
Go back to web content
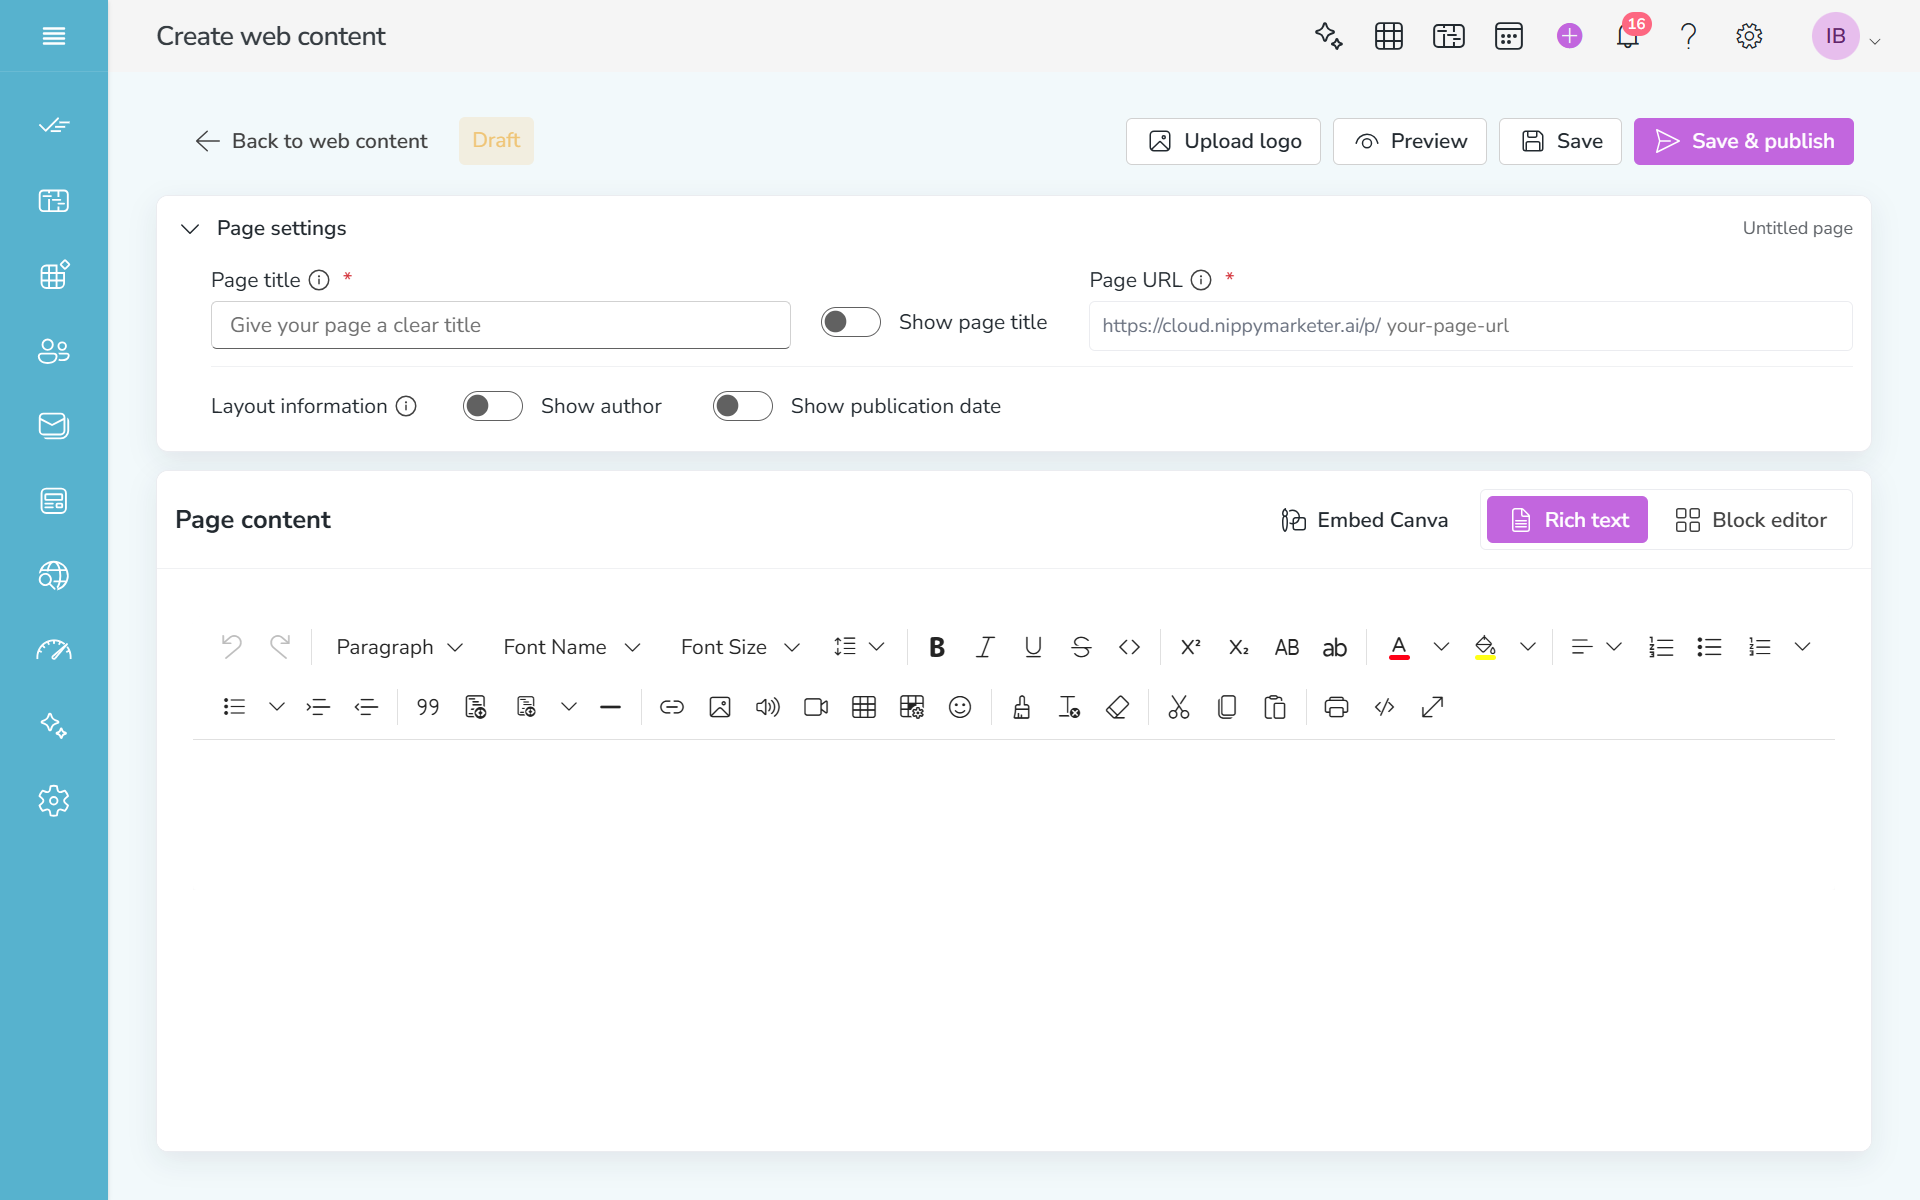point(311,141)
